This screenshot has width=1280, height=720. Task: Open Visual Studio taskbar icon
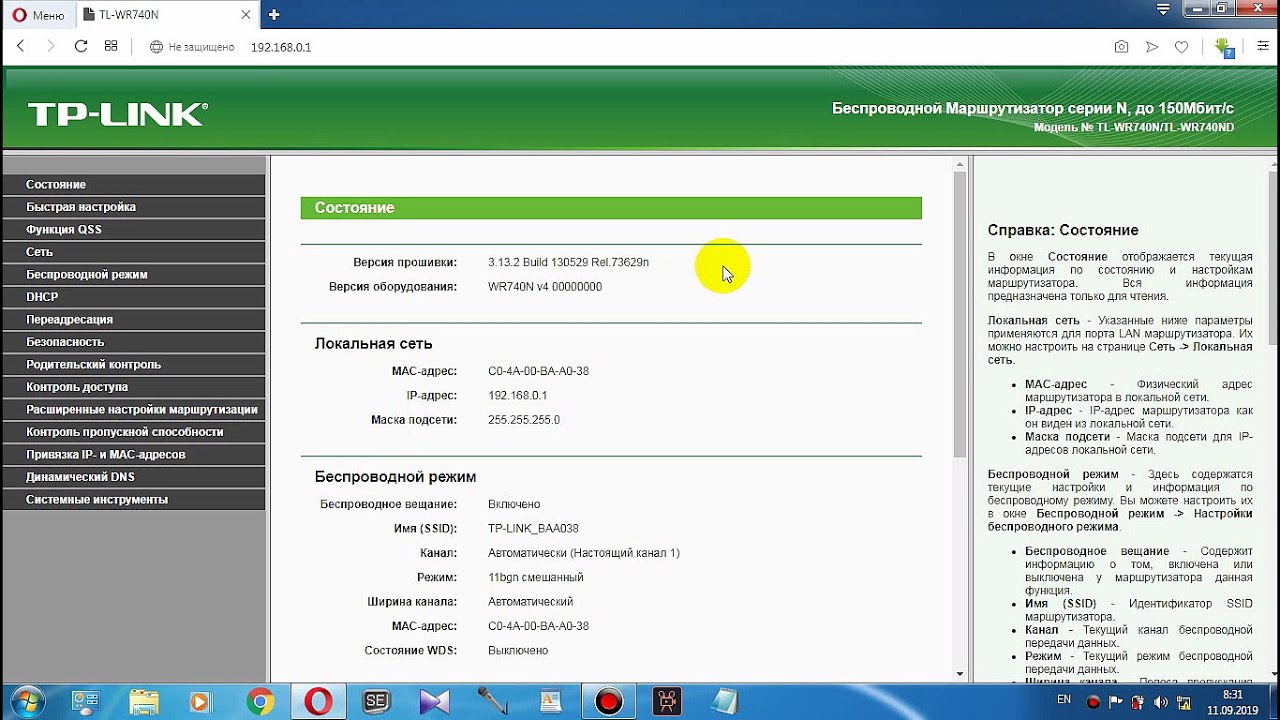click(434, 701)
